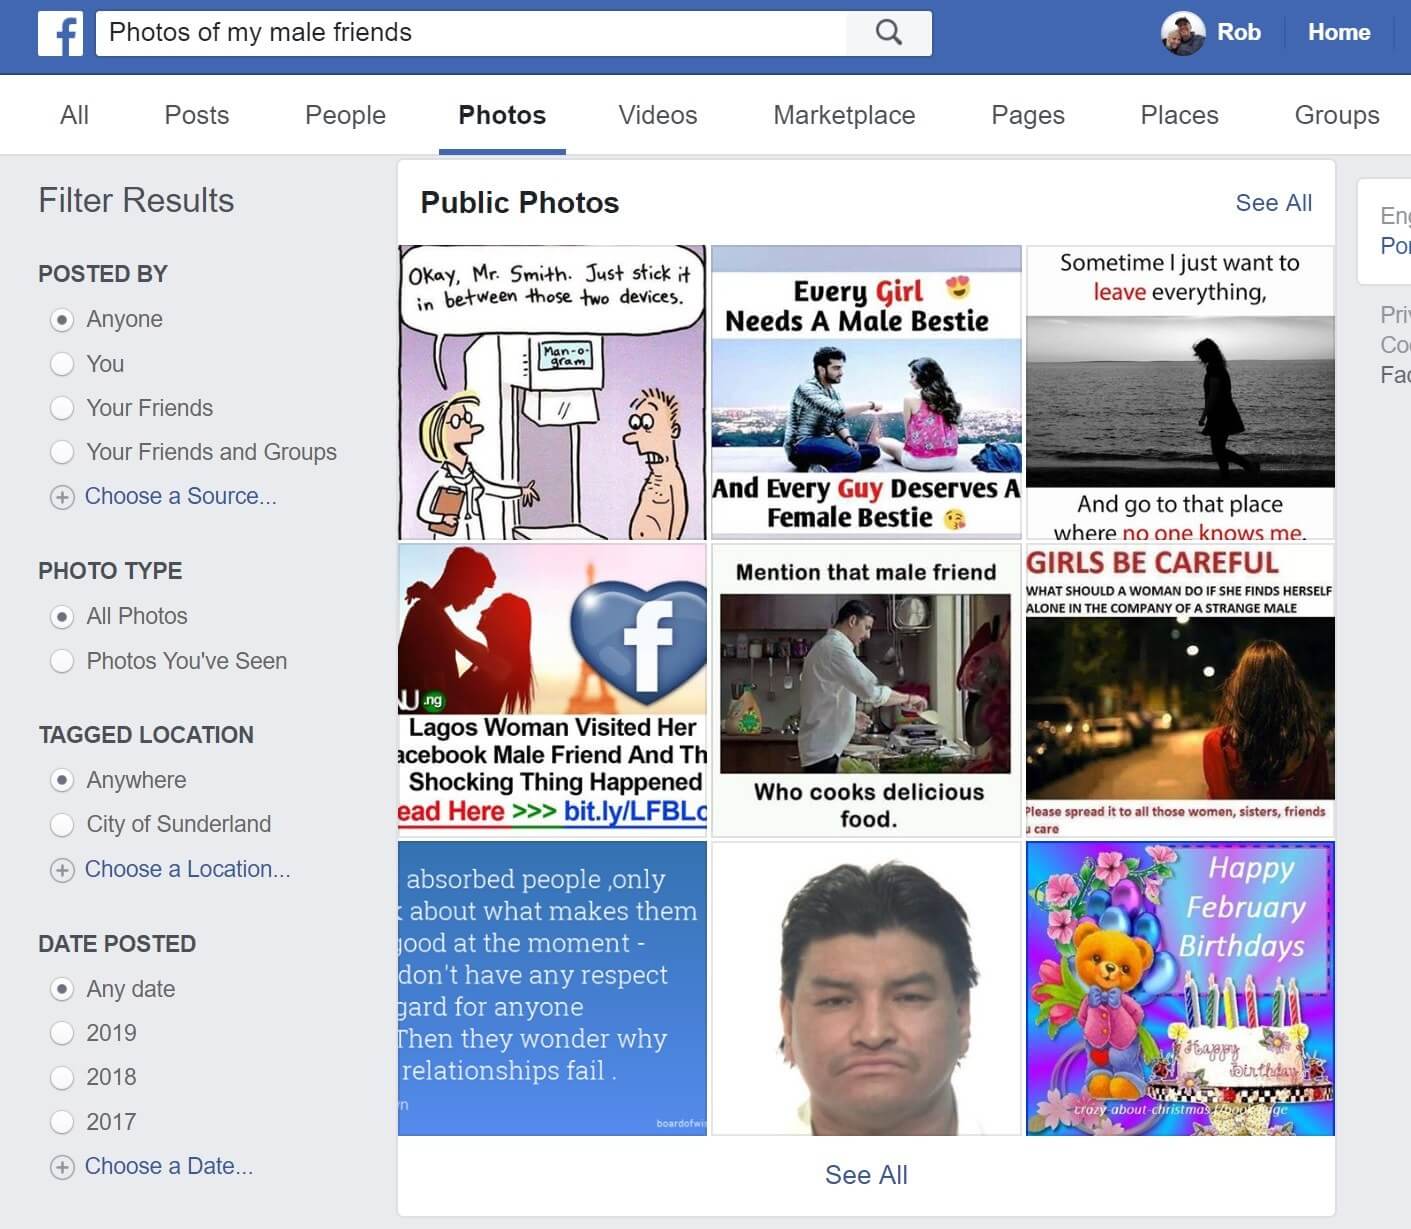This screenshot has width=1411, height=1229.
Task: Select the plus icon beside Choose a Location
Action: click(x=62, y=870)
